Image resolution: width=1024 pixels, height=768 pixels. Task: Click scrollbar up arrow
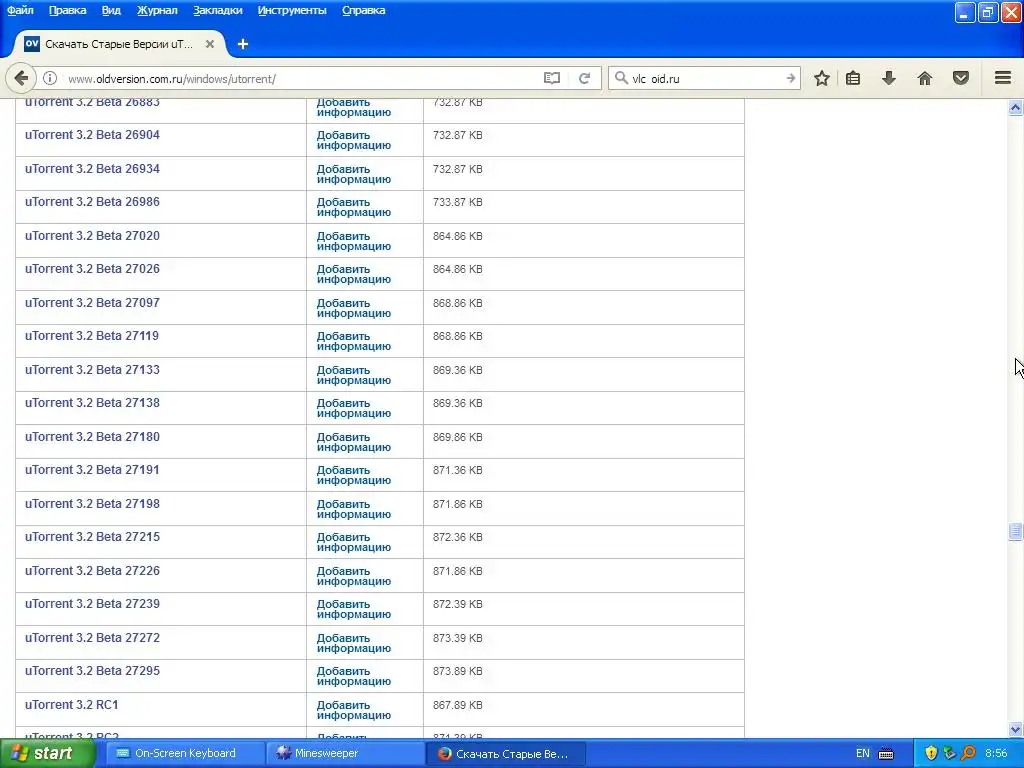pyautogui.click(x=1015, y=108)
